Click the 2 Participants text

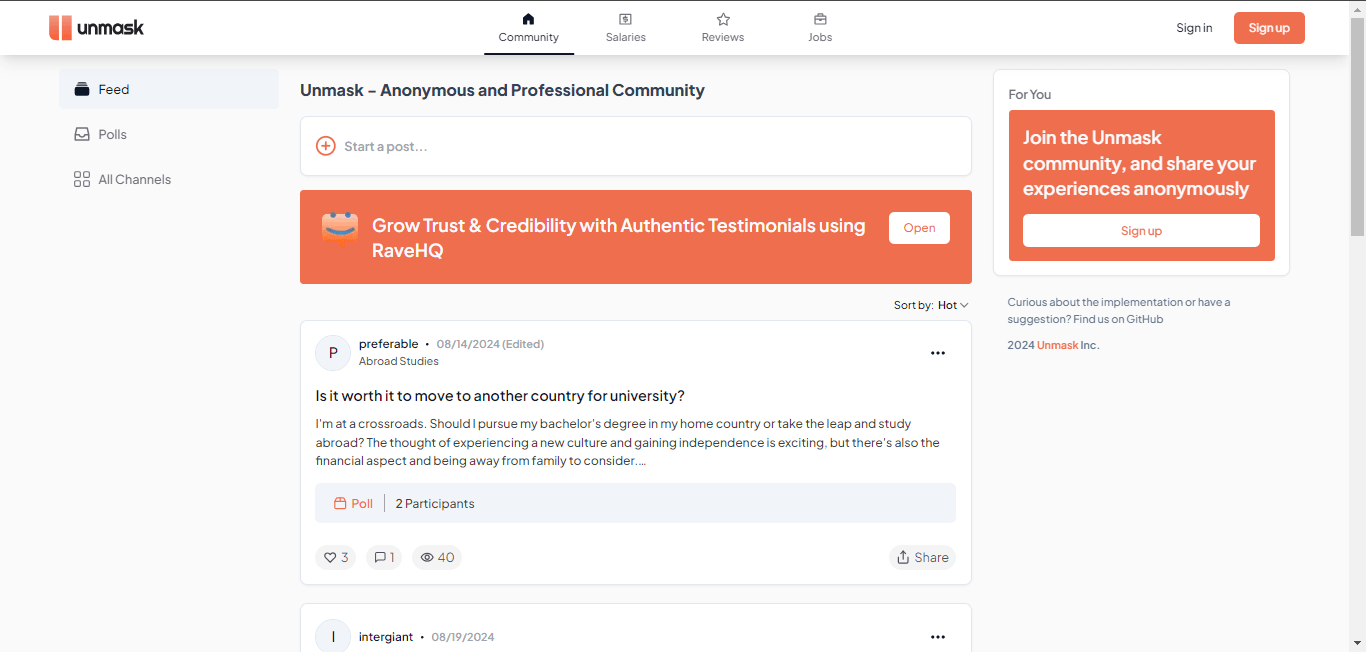(x=435, y=504)
